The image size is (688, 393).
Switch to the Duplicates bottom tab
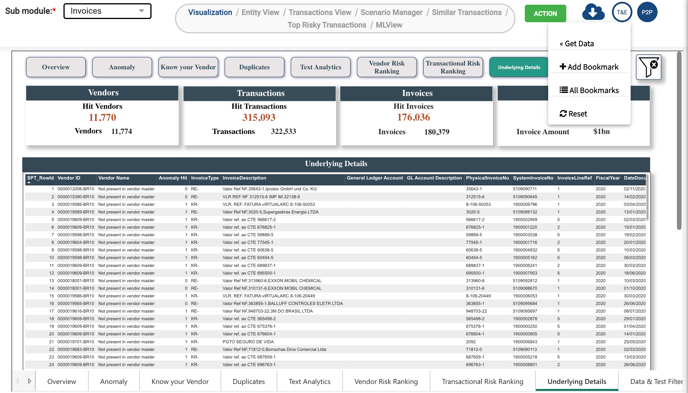(x=249, y=382)
